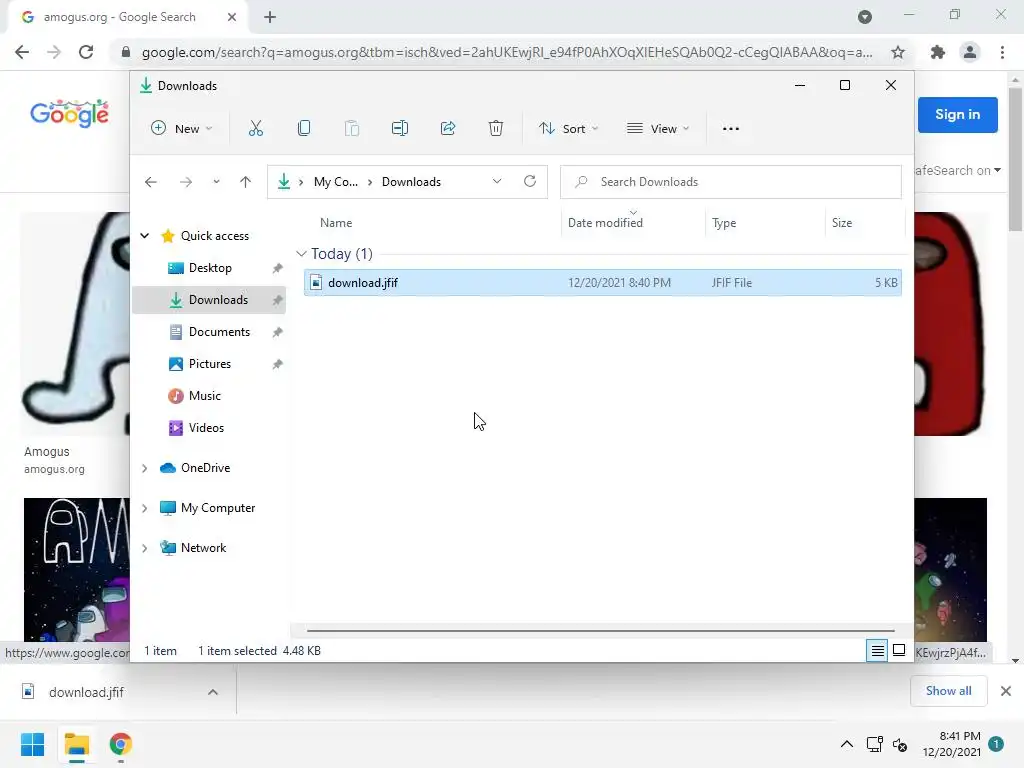Click the Type column header
Viewport: 1024px width, 768px height.
pyautogui.click(x=765, y=223)
